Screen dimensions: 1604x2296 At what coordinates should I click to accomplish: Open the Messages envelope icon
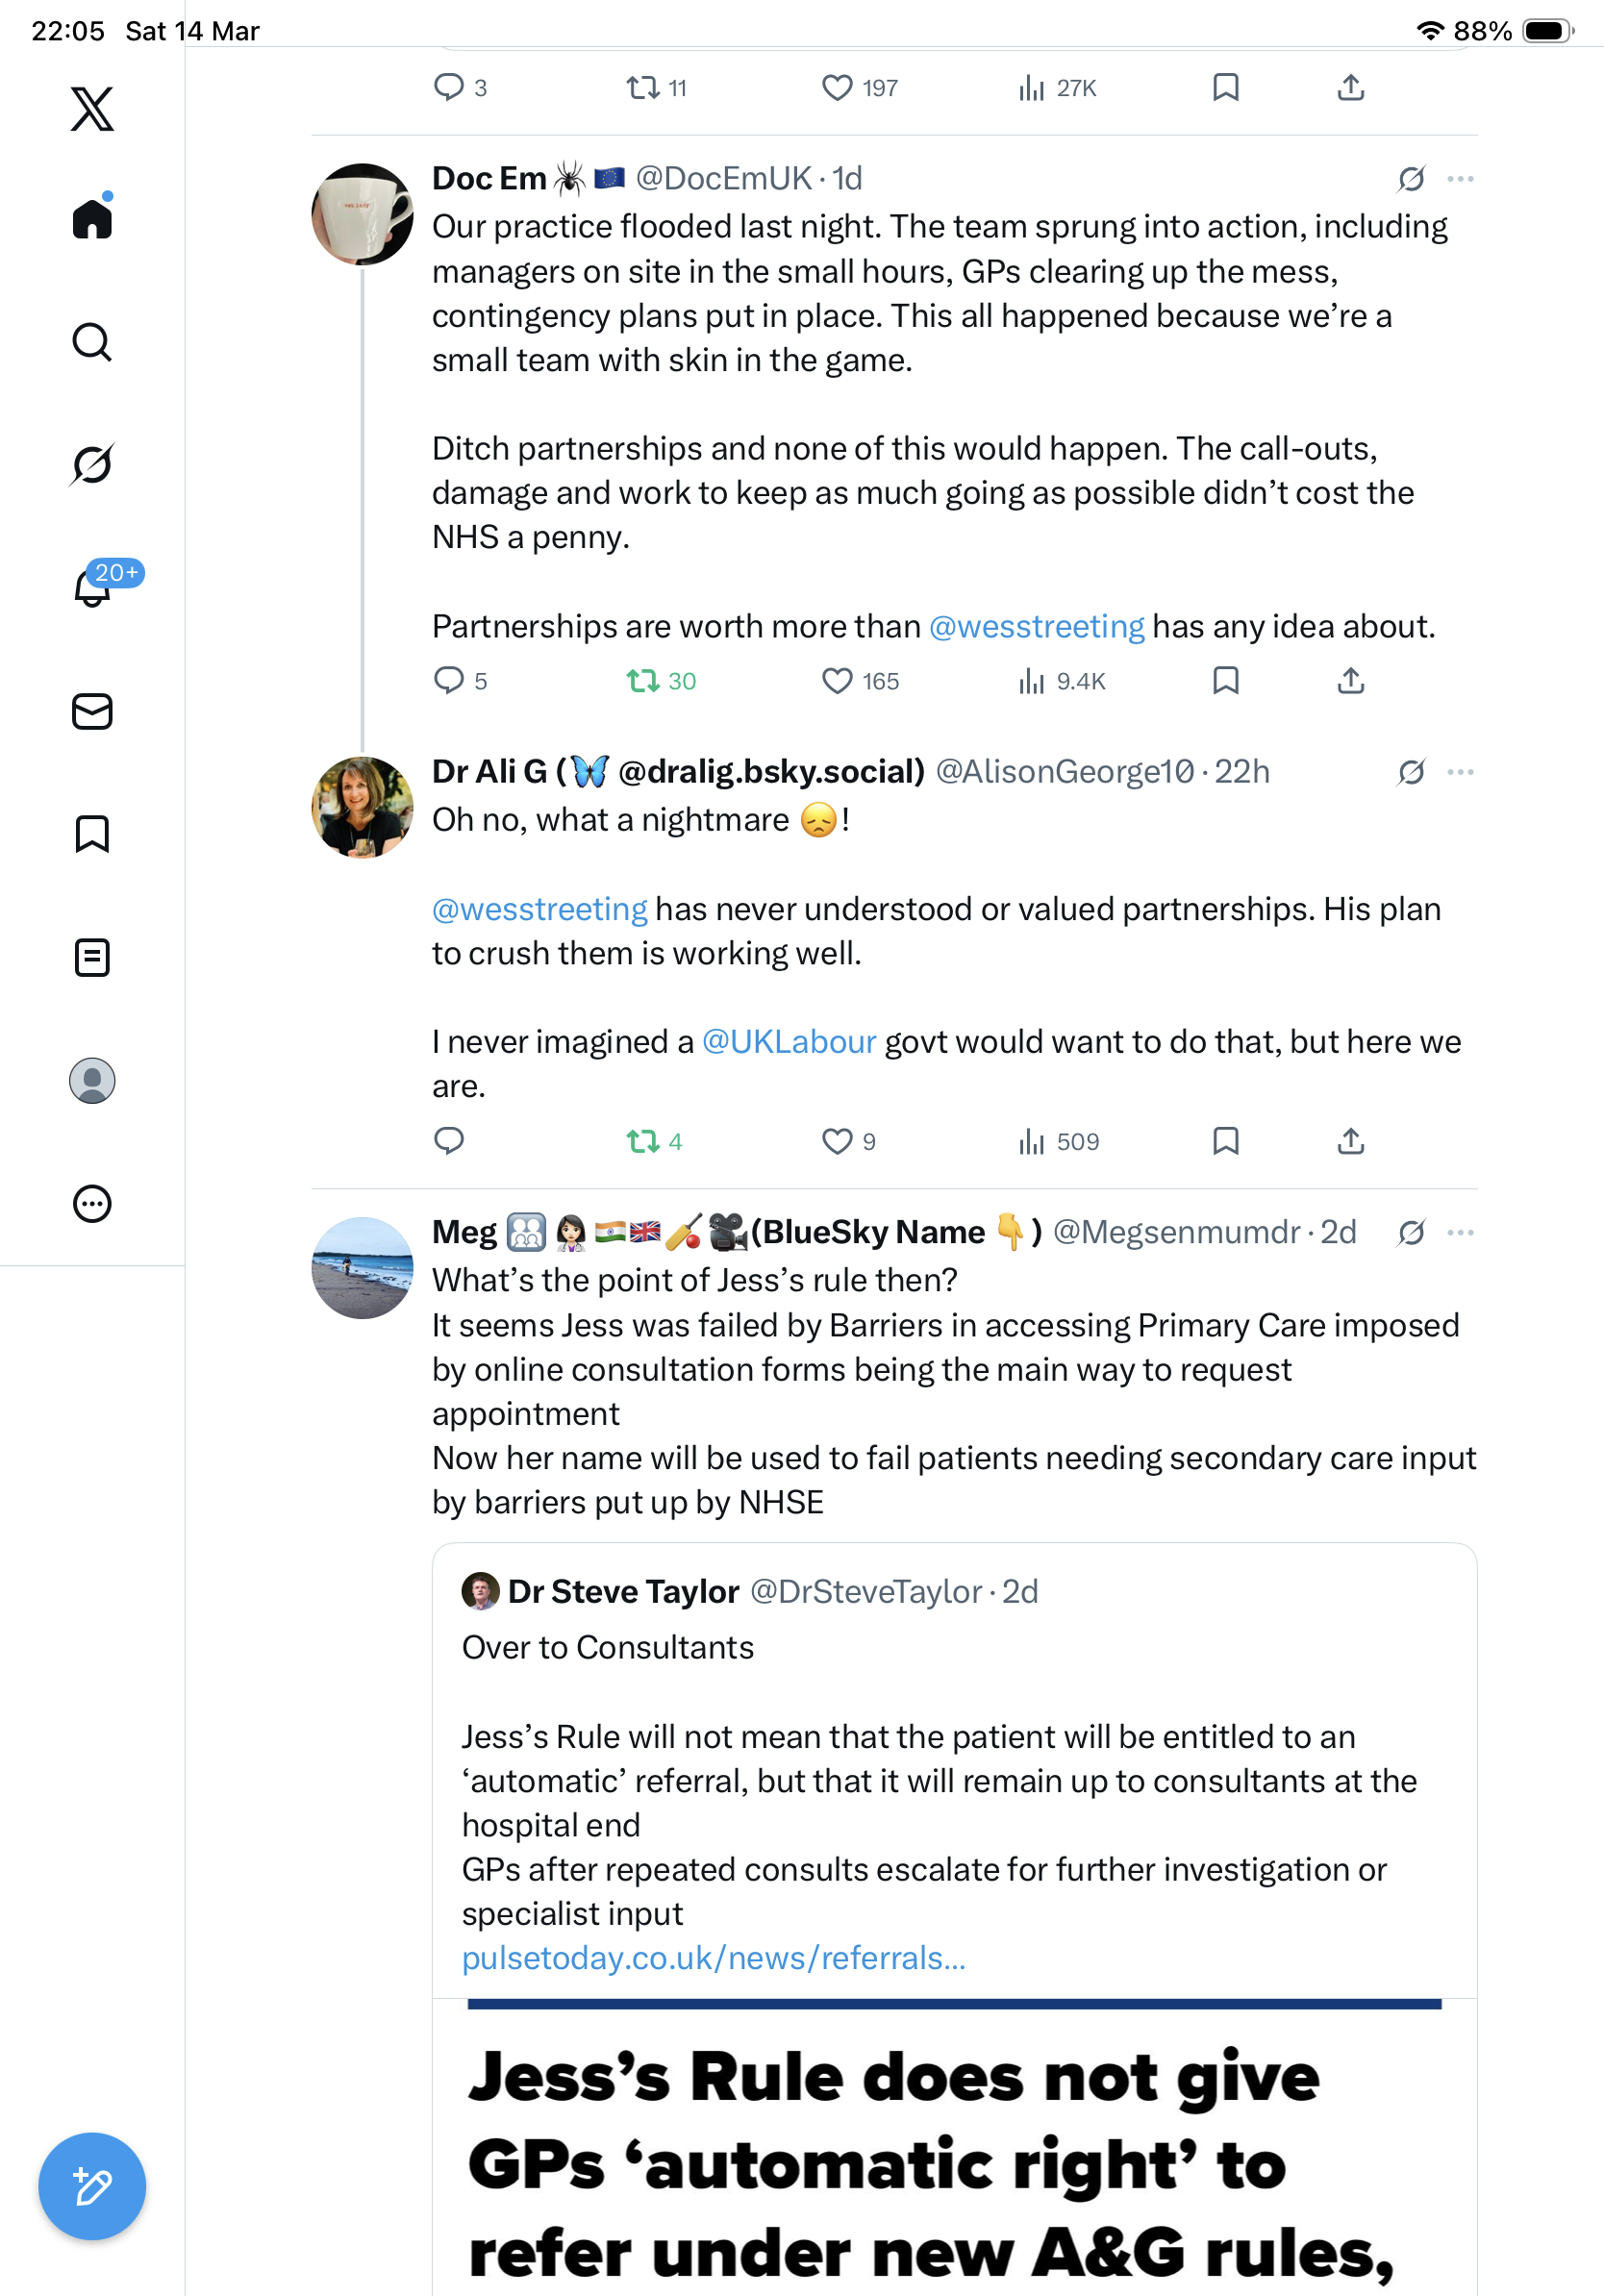click(x=92, y=712)
